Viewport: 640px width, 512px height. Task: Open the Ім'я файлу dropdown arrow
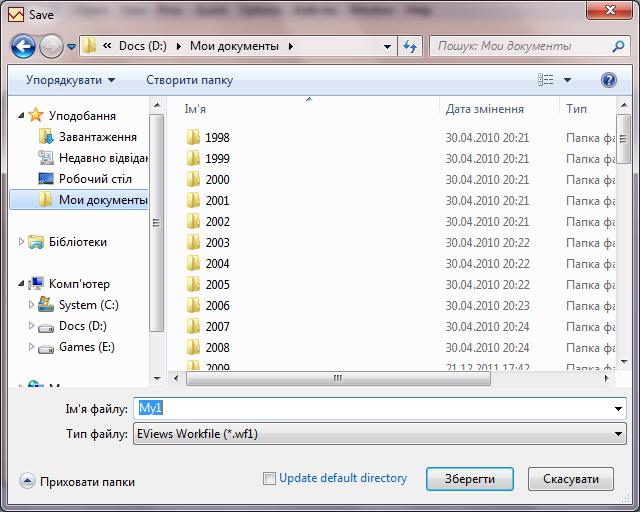(618, 409)
